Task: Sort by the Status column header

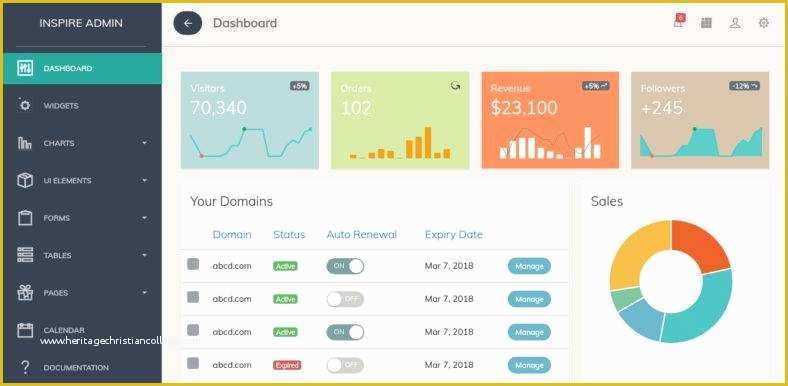Action: tap(289, 235)
